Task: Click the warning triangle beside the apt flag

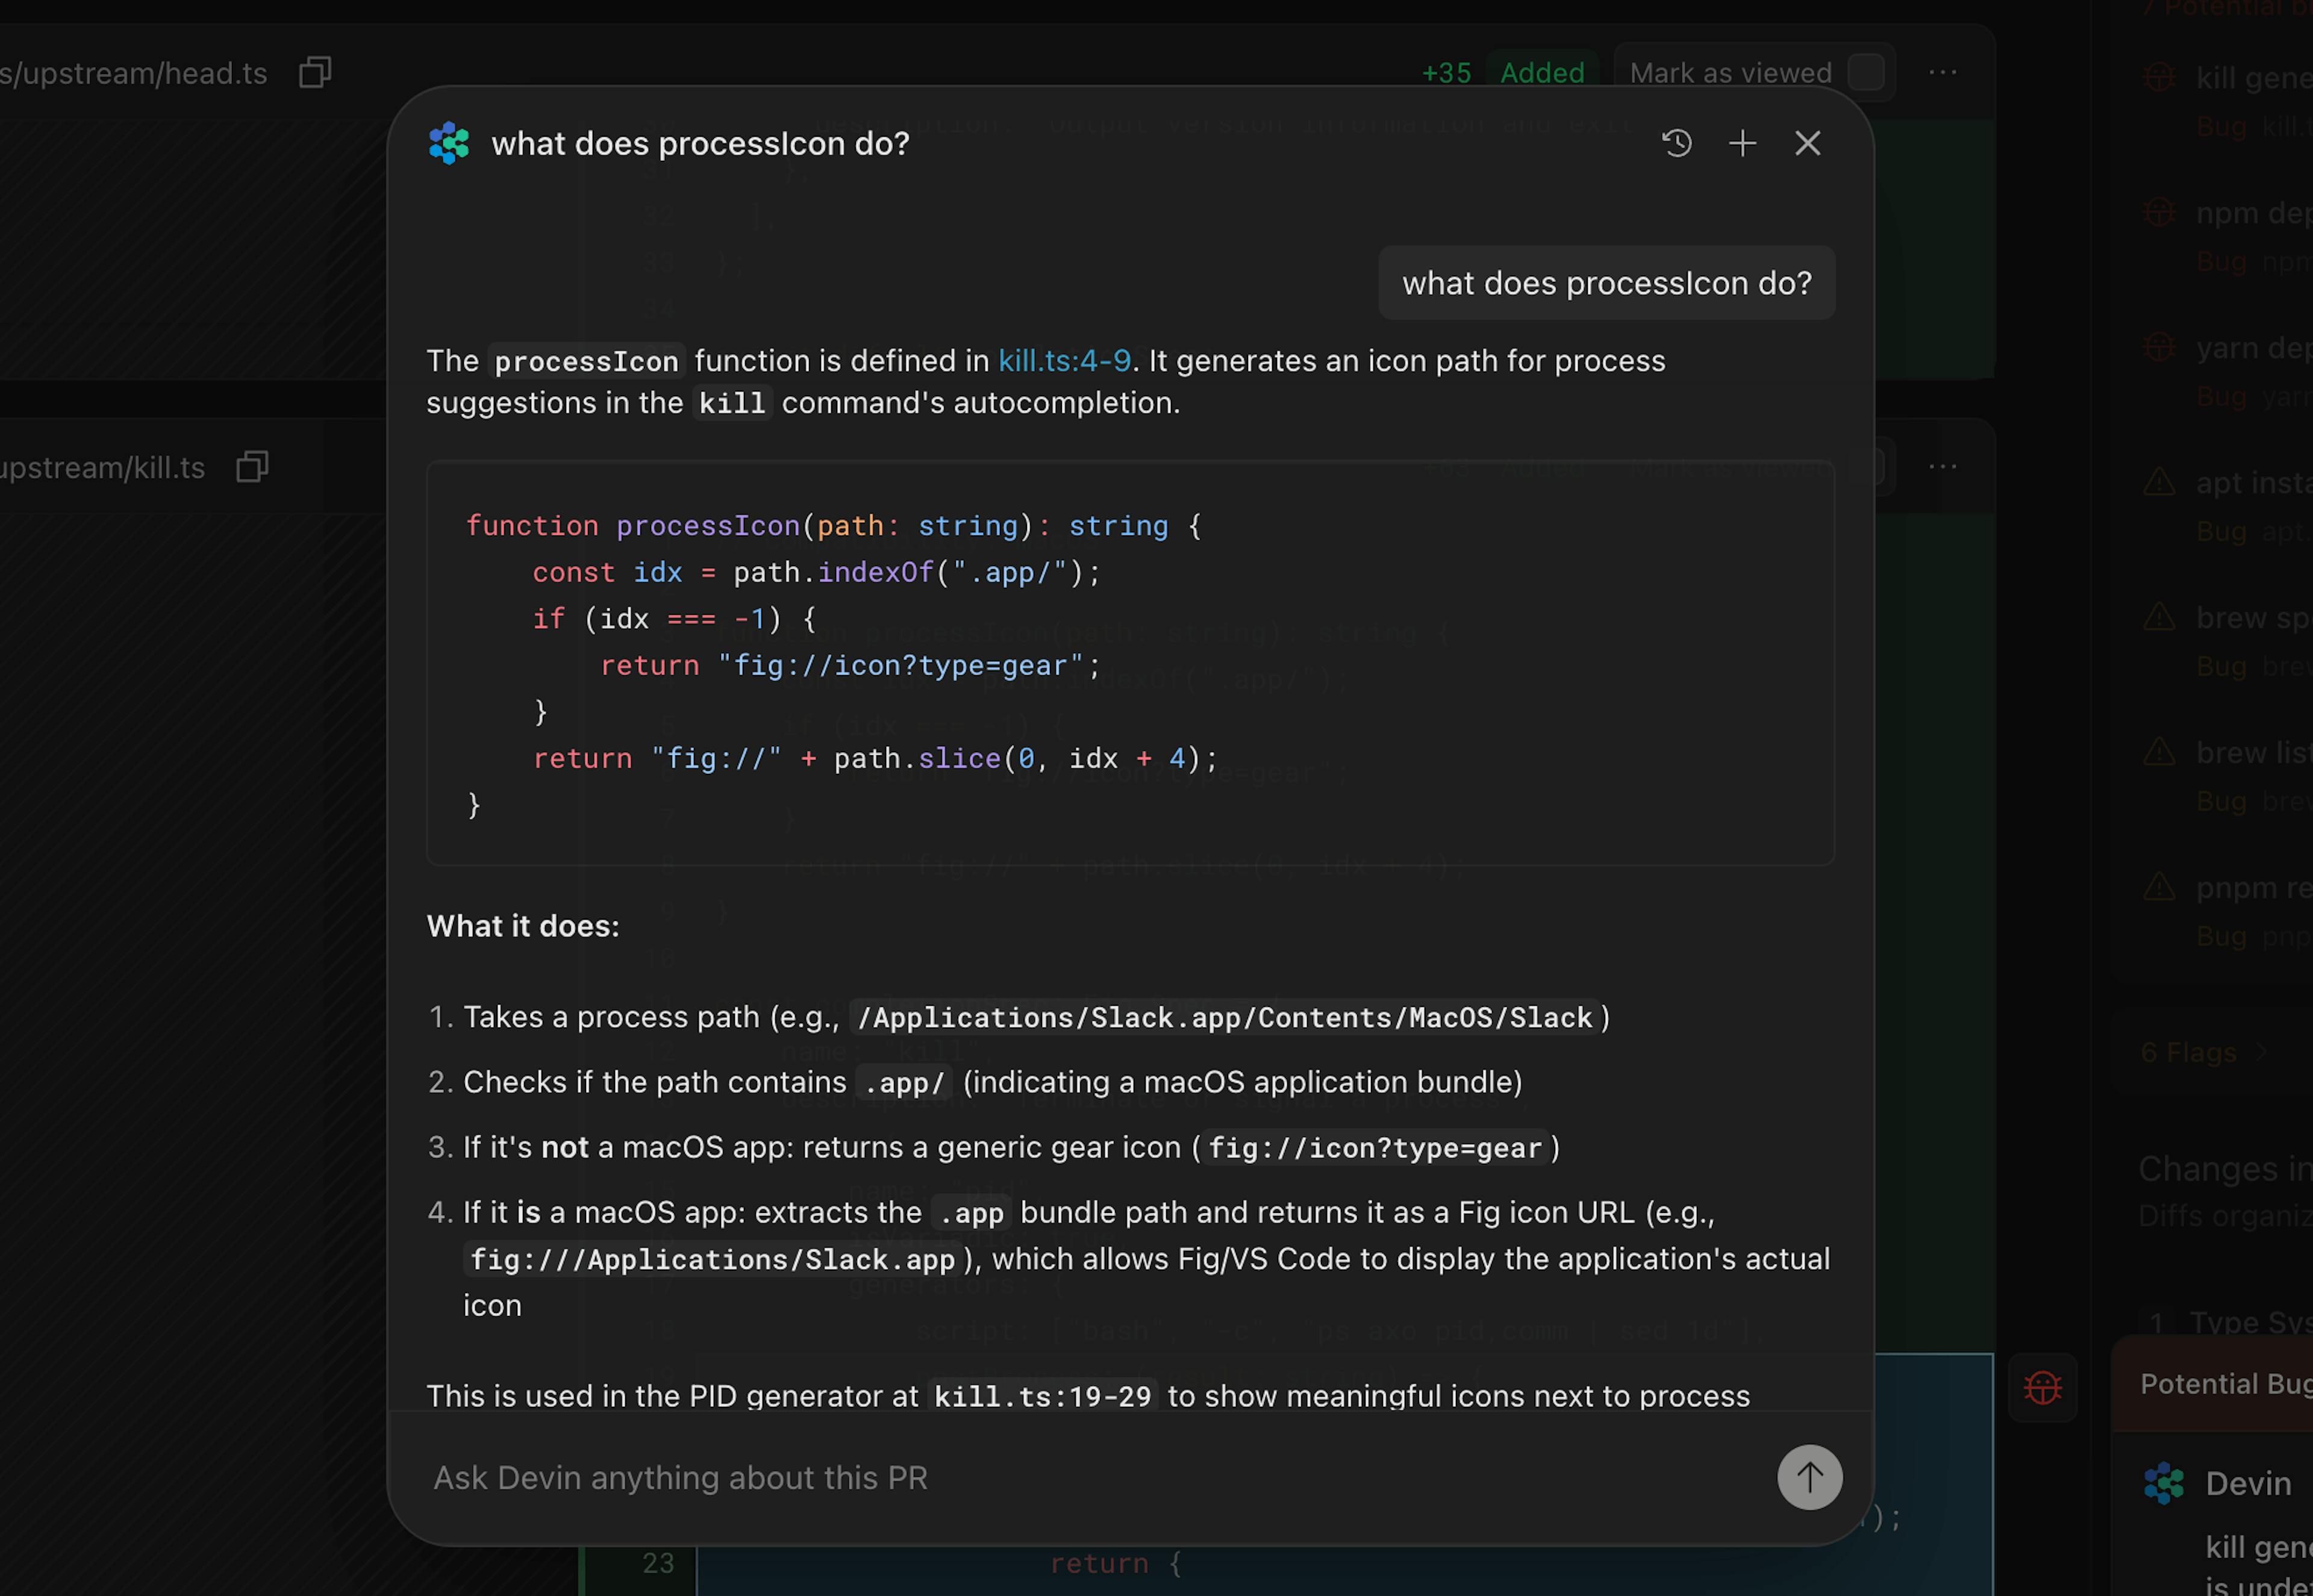Action: pos(2159,482)
